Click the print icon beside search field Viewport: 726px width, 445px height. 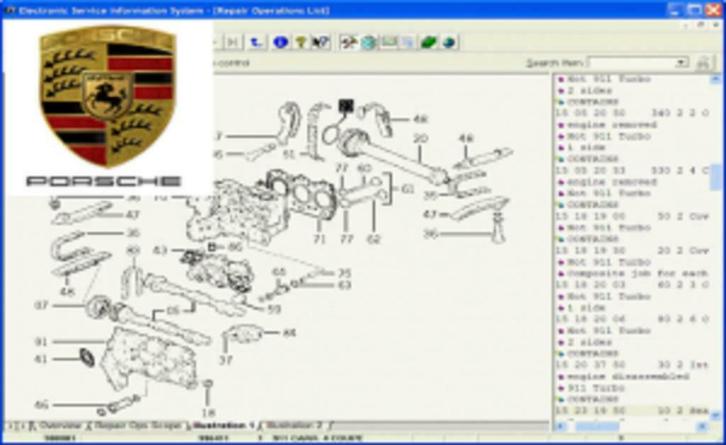(703, 63)
